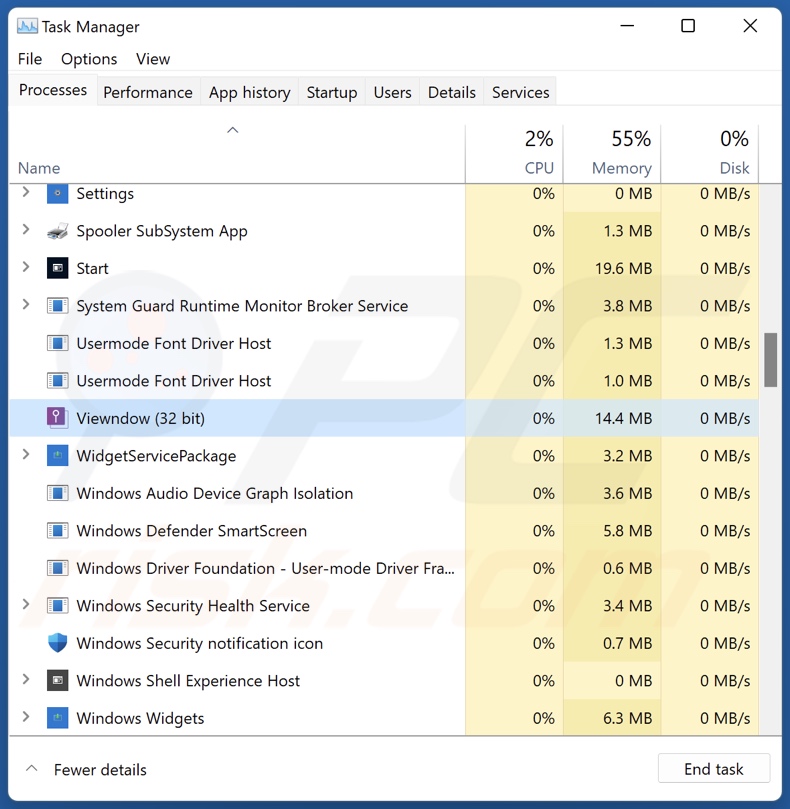Open the View menu
Screen dimensions: 790x809
click(x=153, y=59)
